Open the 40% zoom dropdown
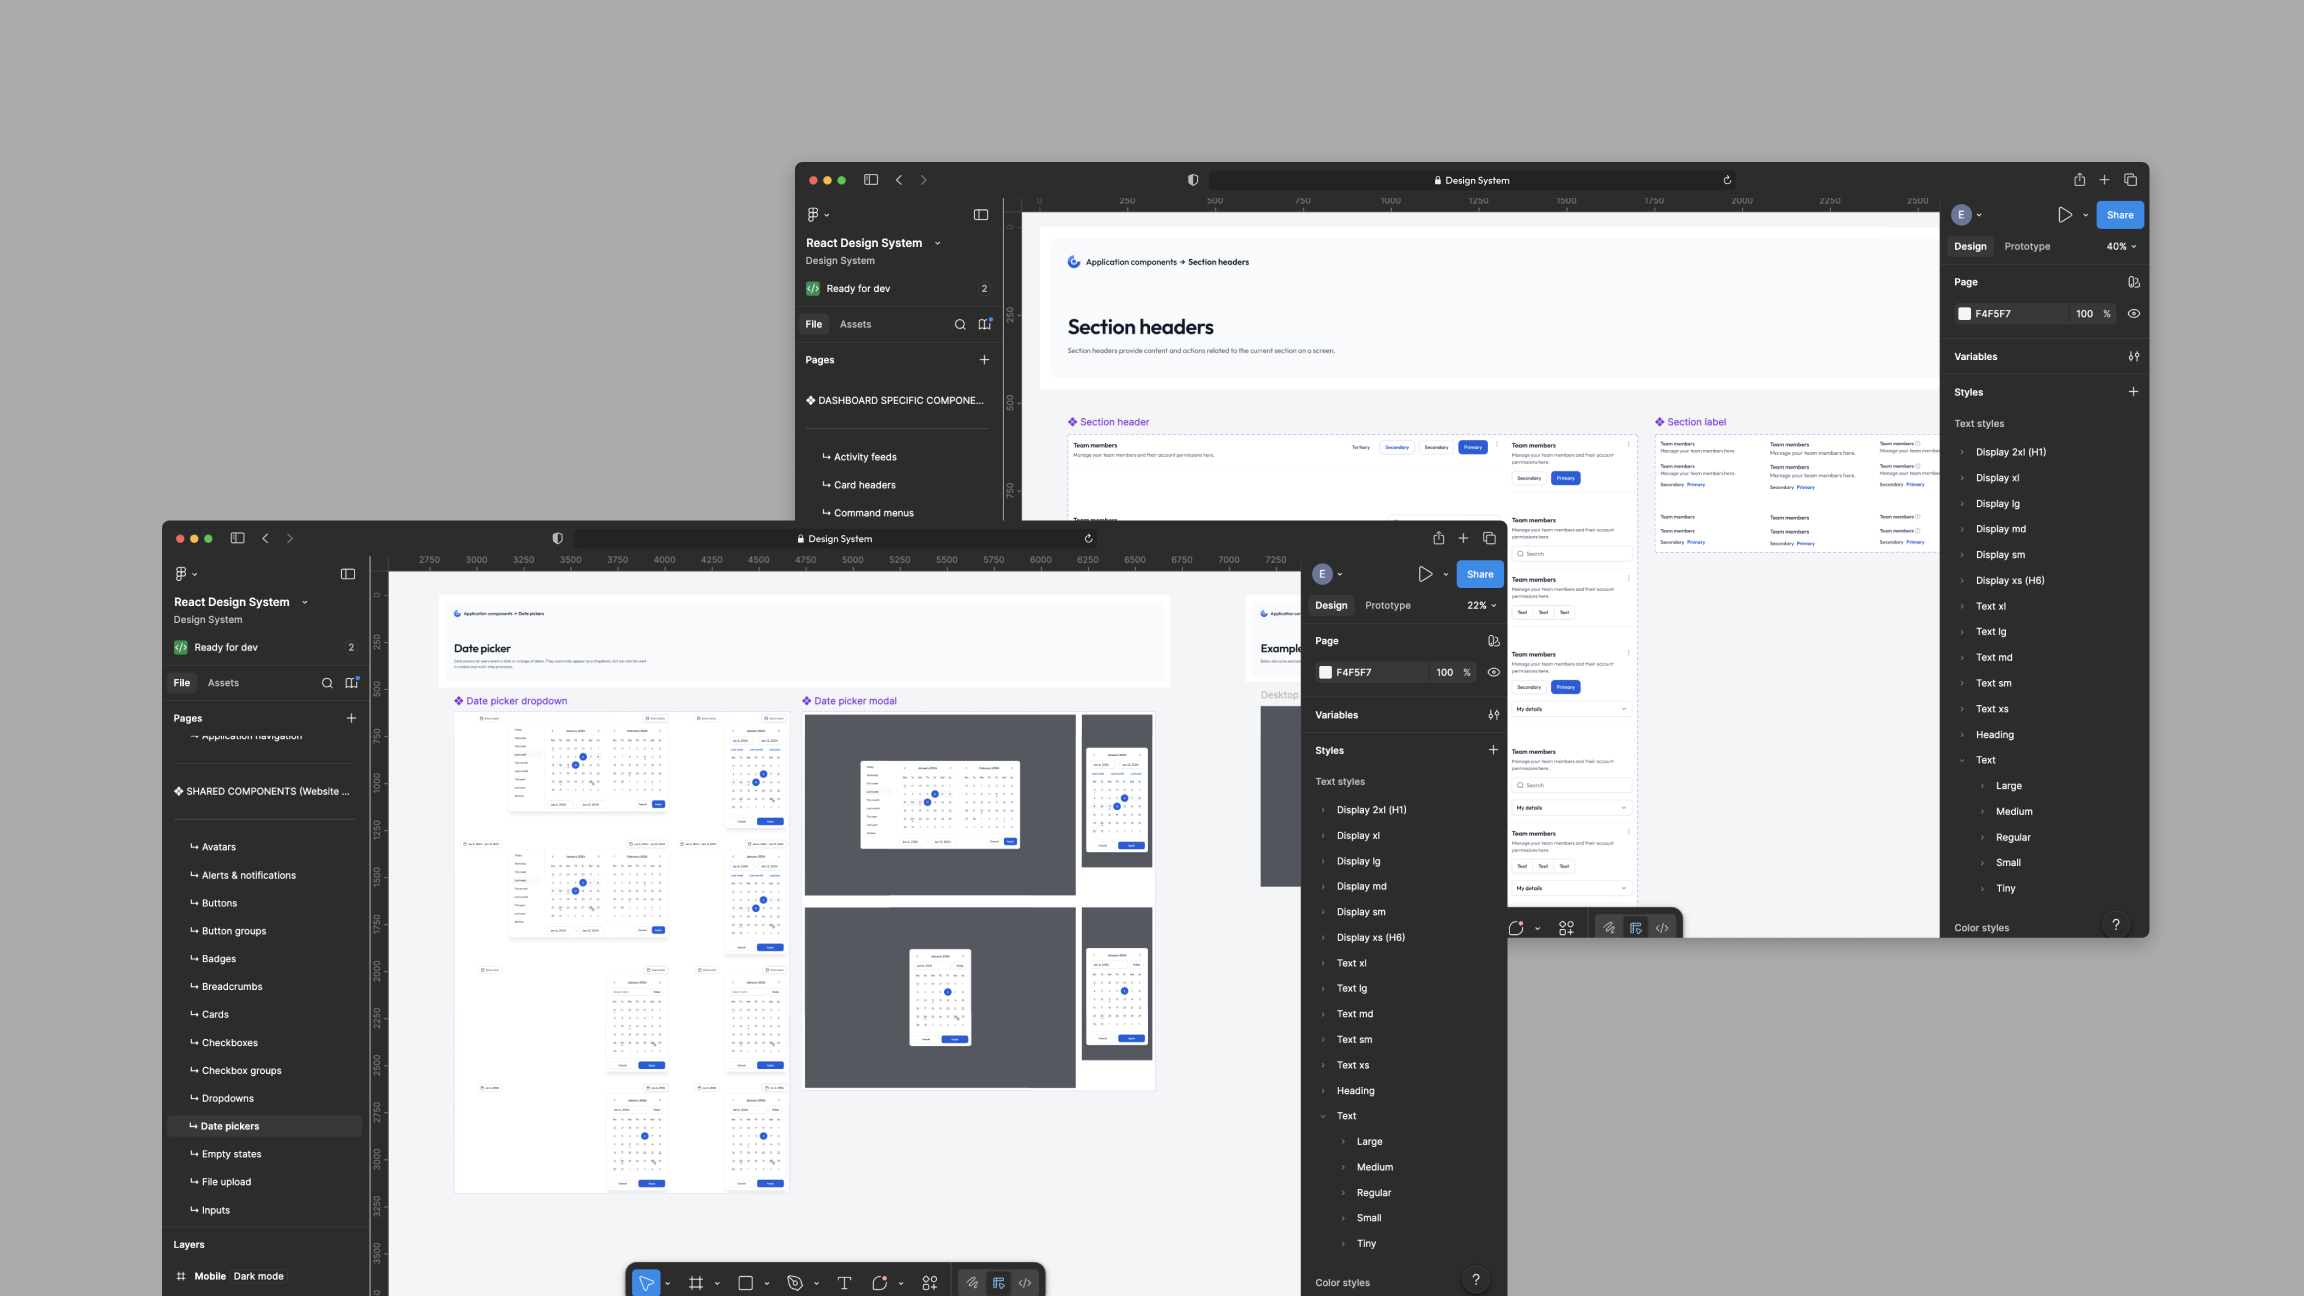This screenshot has height=1296, width=2304. pos(2121,246)
